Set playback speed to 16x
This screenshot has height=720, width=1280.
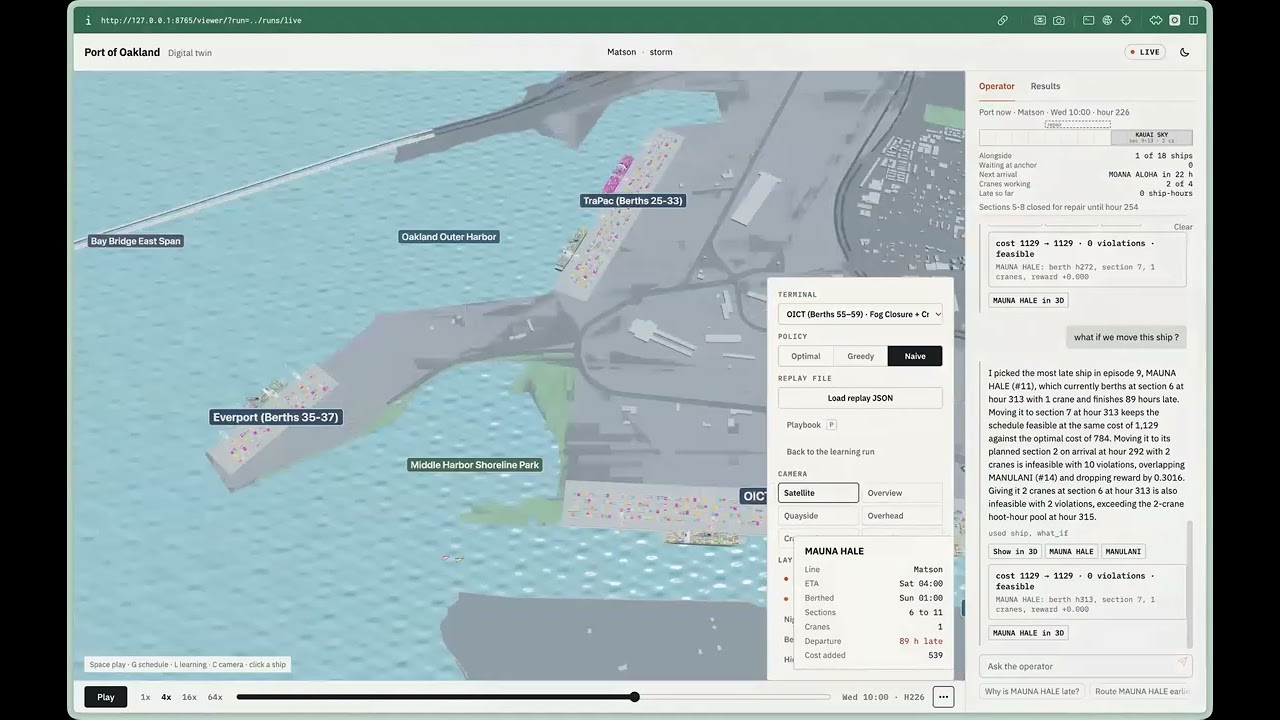(x=189, y=697)
